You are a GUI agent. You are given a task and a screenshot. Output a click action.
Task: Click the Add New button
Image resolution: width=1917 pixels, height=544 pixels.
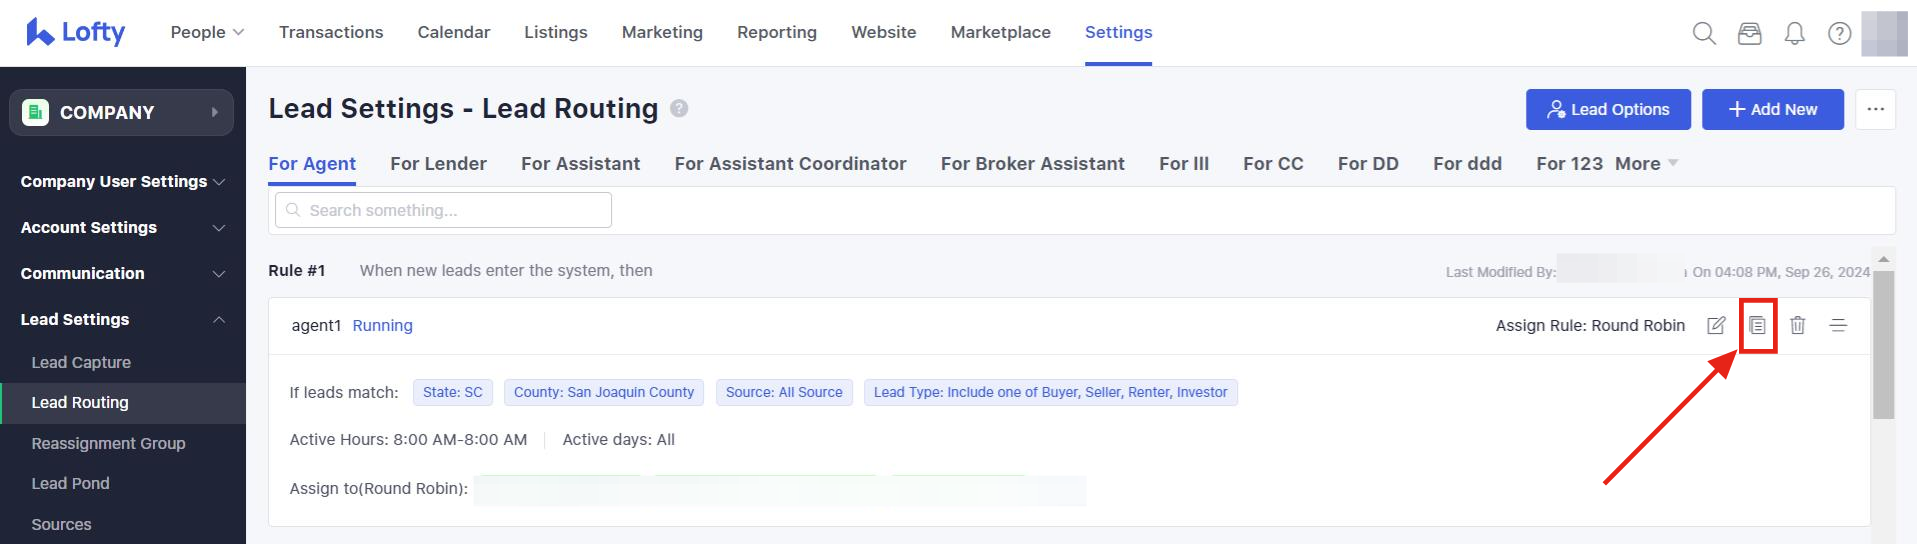point(1772,109)
